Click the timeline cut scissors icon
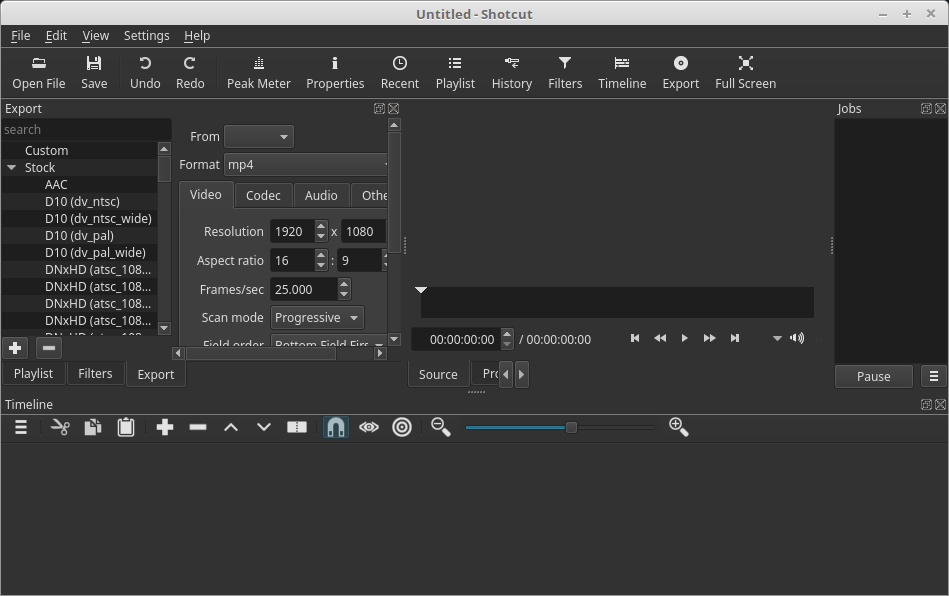This screenshot has height=596, width=949. [60, 428]
